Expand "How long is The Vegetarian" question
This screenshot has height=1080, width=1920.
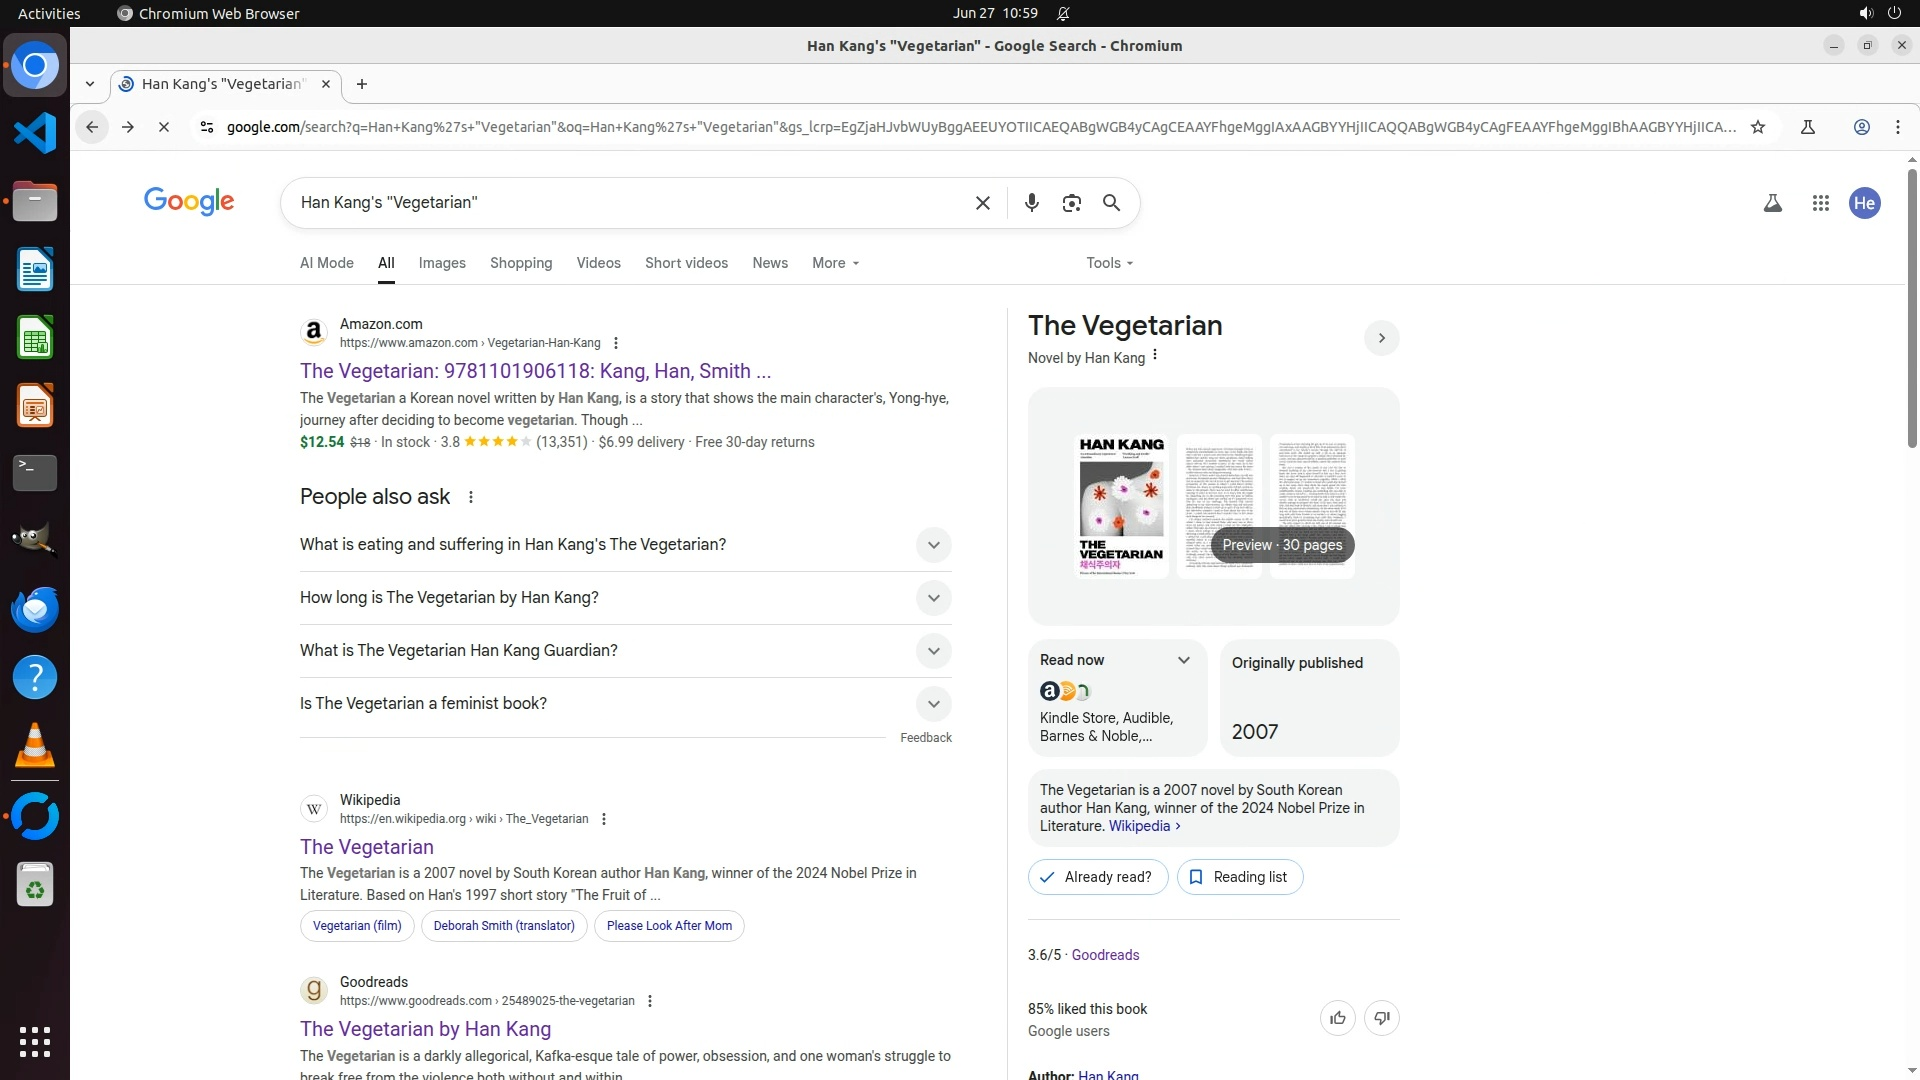coord(932,598)
